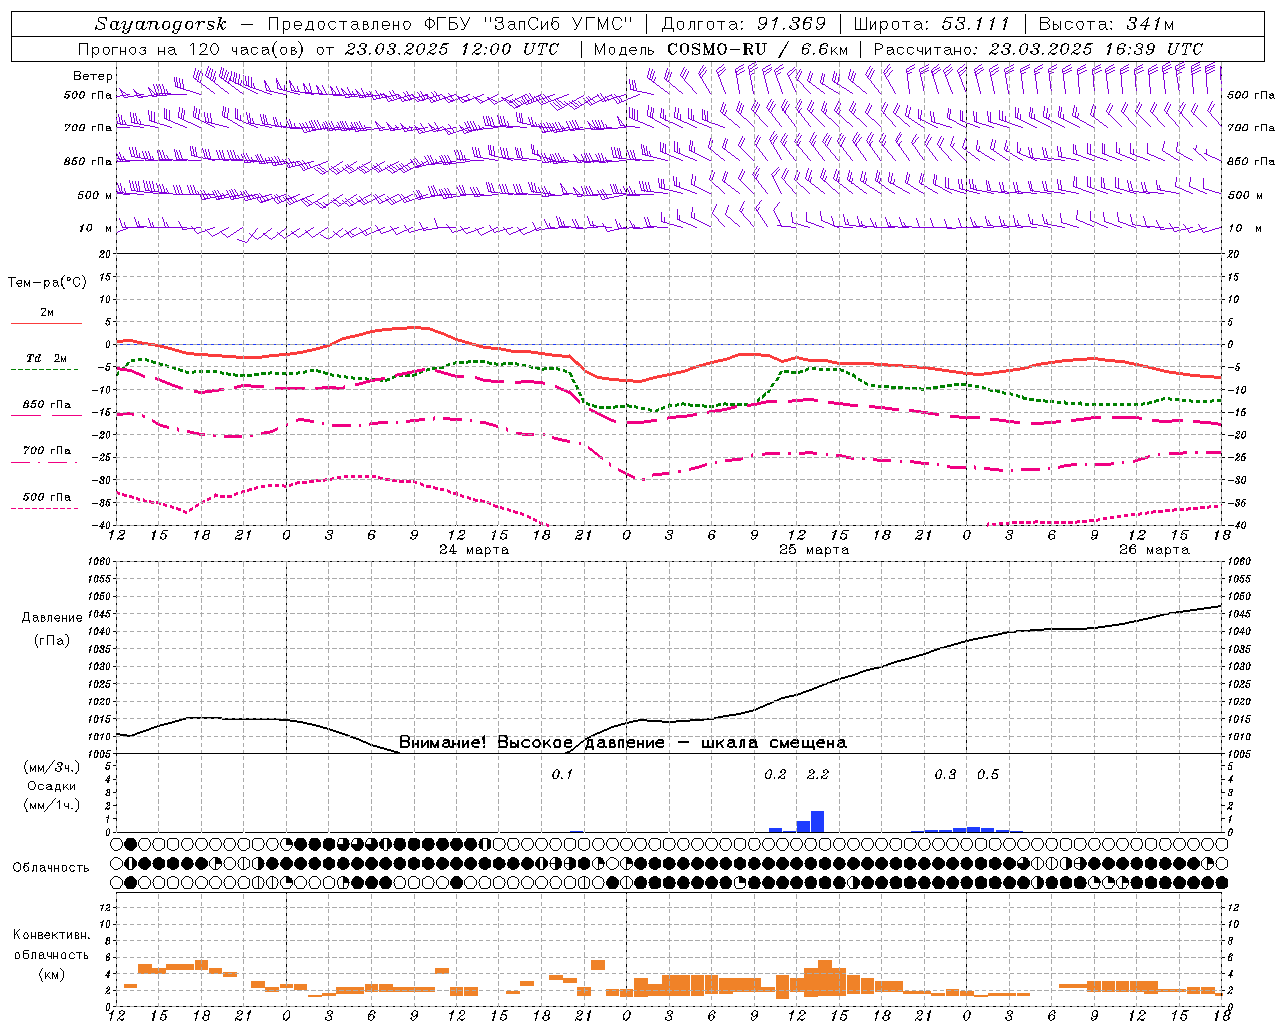Click the 'Ветер' wind panel label
The height and width of the screenshot is (1024, 1280).
(x=93, y=75)
